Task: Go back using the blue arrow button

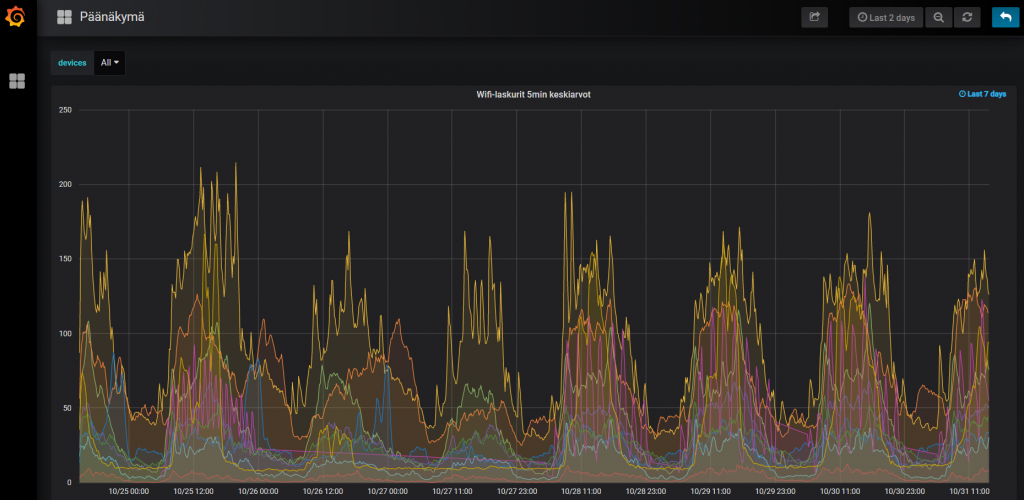Action: coord(1004,17)
